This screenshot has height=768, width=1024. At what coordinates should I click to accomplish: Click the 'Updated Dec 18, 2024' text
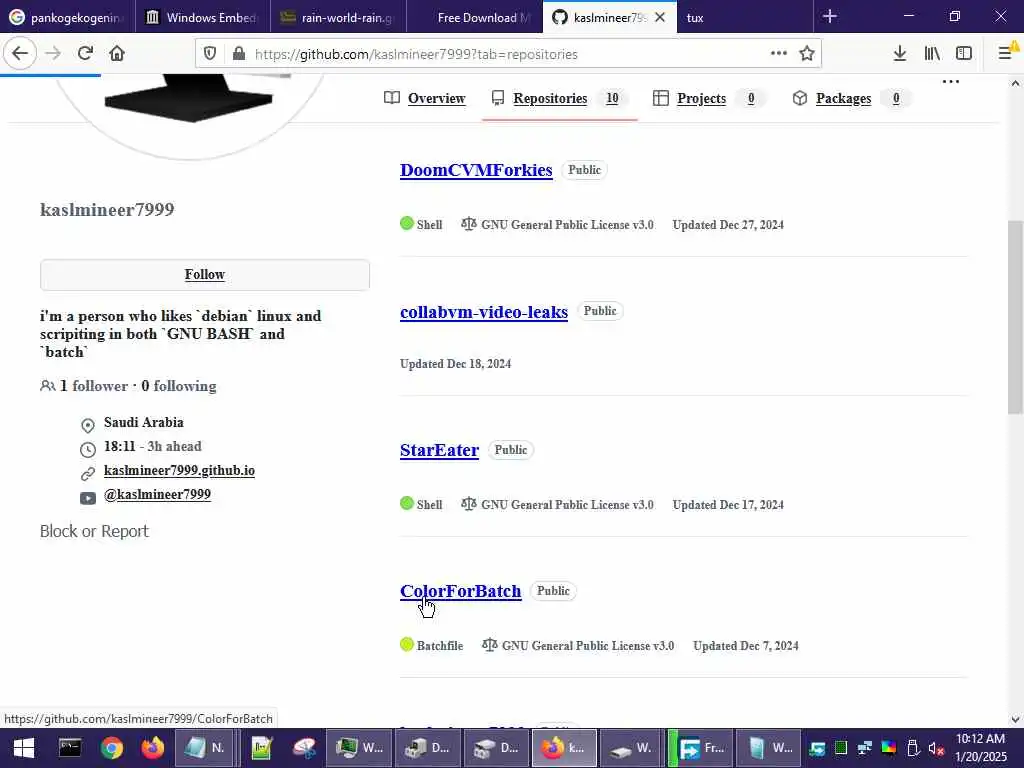455,364
